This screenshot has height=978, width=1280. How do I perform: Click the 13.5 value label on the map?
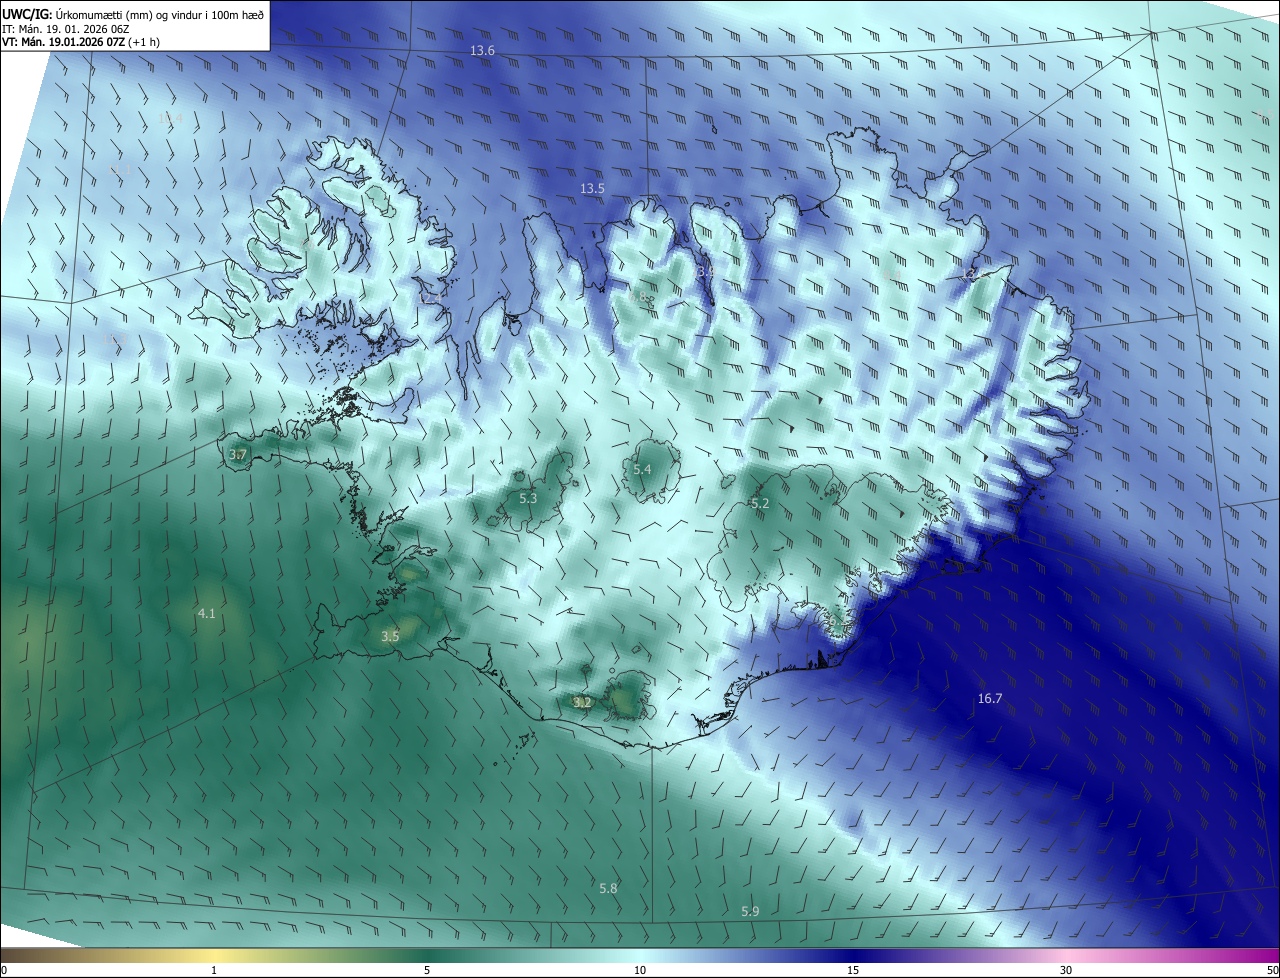(592, 189)
